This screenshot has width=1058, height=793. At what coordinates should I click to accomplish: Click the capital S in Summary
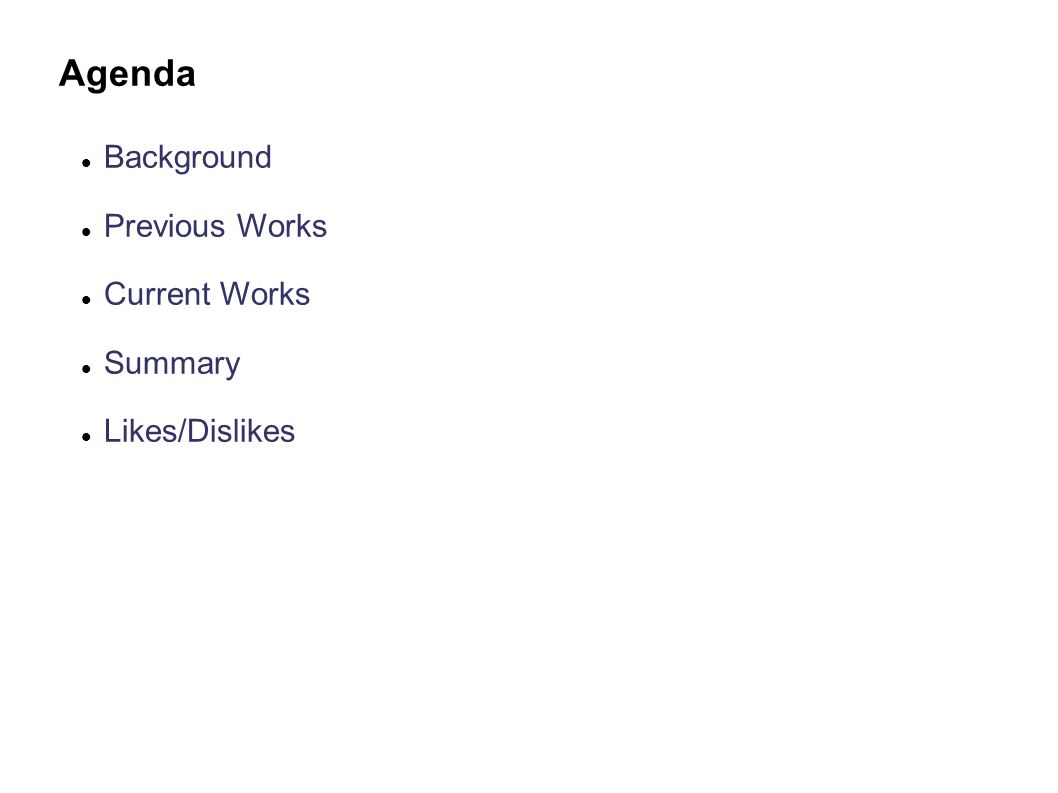tap(114, 363)
